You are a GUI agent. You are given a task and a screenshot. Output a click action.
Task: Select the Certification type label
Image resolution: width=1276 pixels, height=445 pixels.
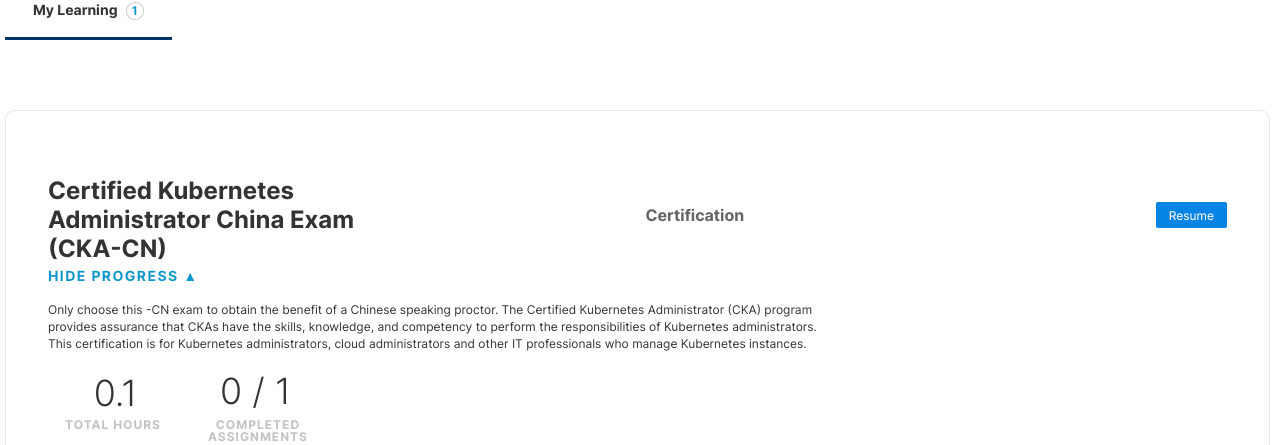point(694,216)
